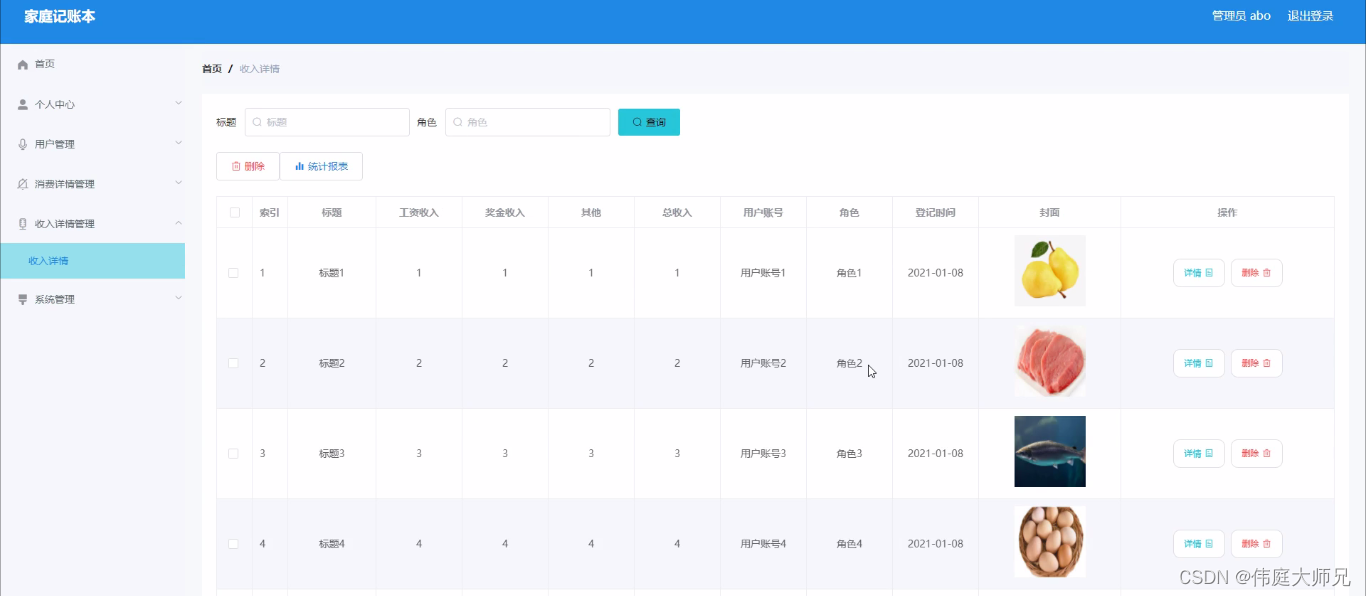Click the icon beside 系统管理

coord(23,299)
